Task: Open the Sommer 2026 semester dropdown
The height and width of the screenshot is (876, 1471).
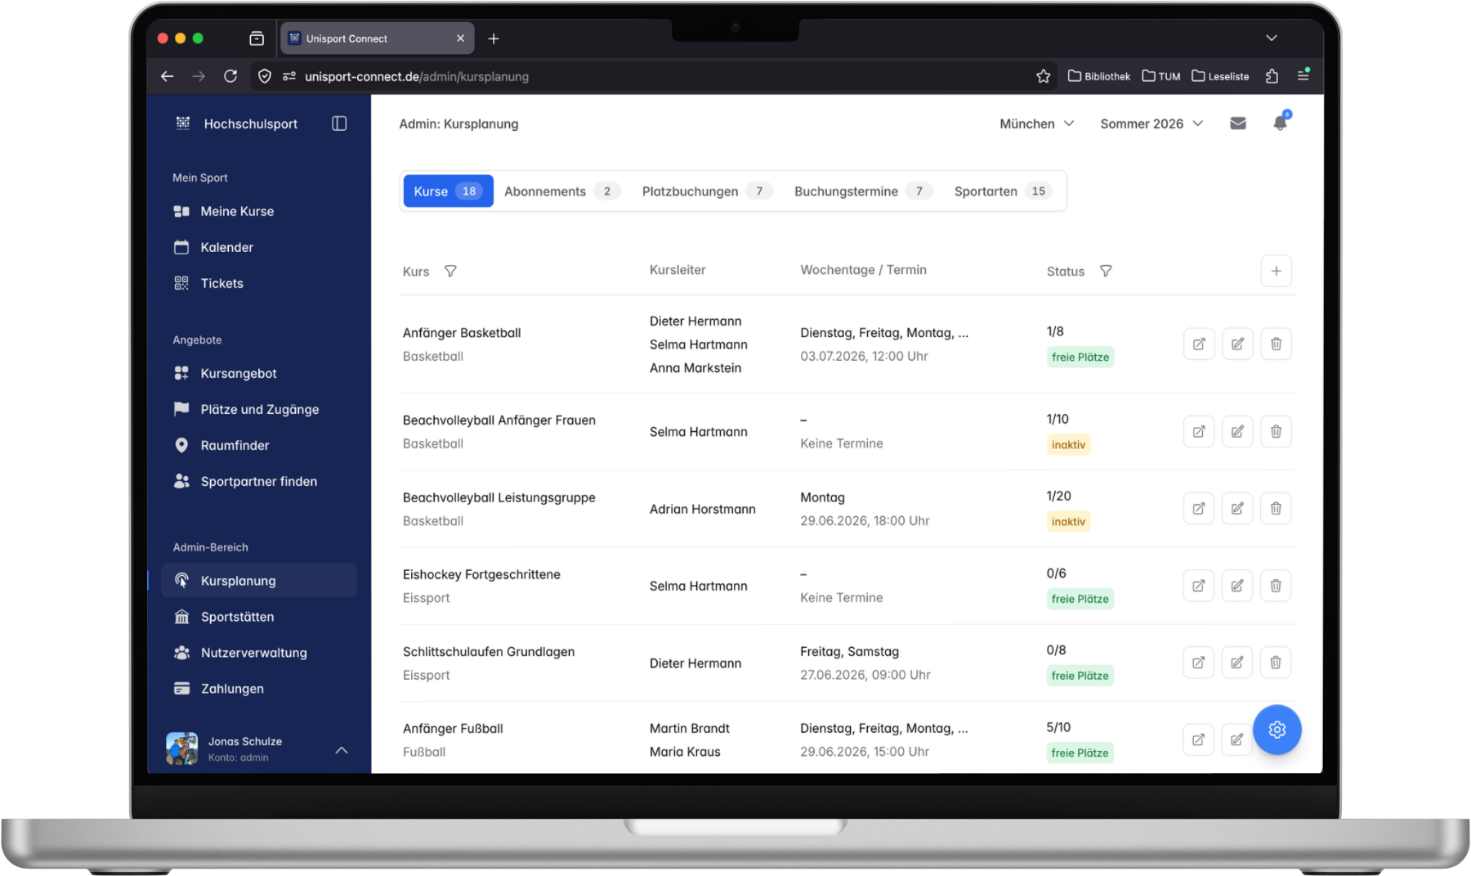Action: pyautogui.click(x=1151, y=124)
